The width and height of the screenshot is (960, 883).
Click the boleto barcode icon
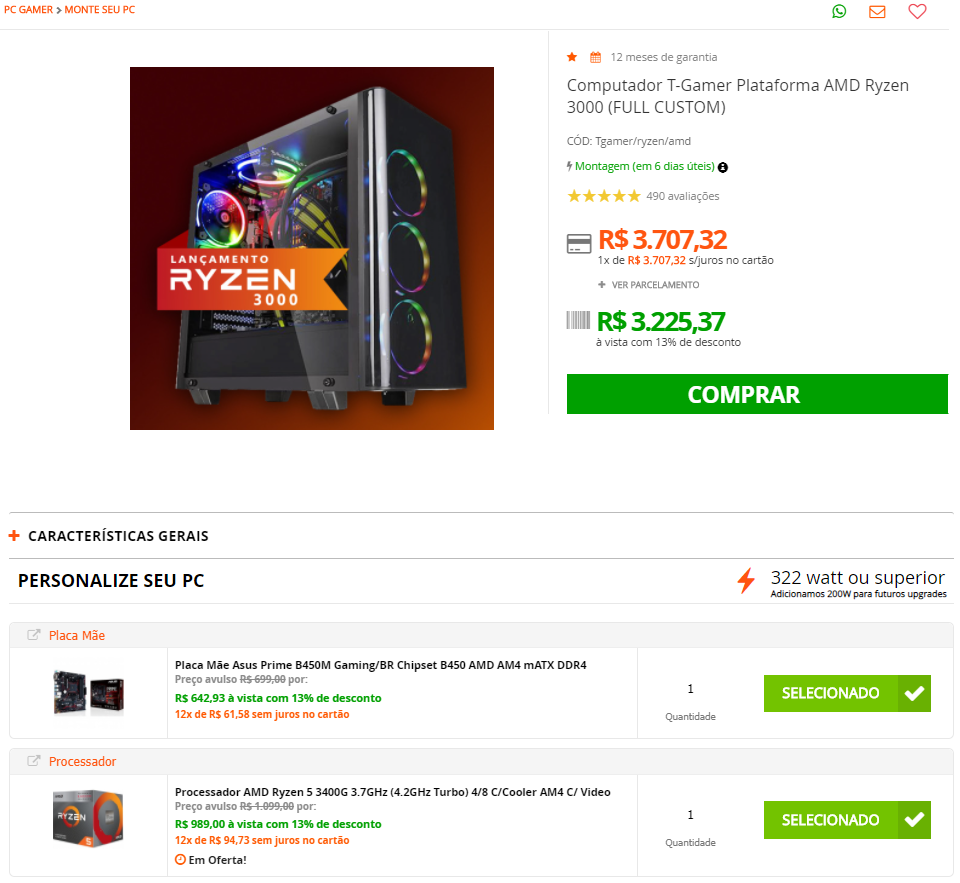tap(578, 320)
